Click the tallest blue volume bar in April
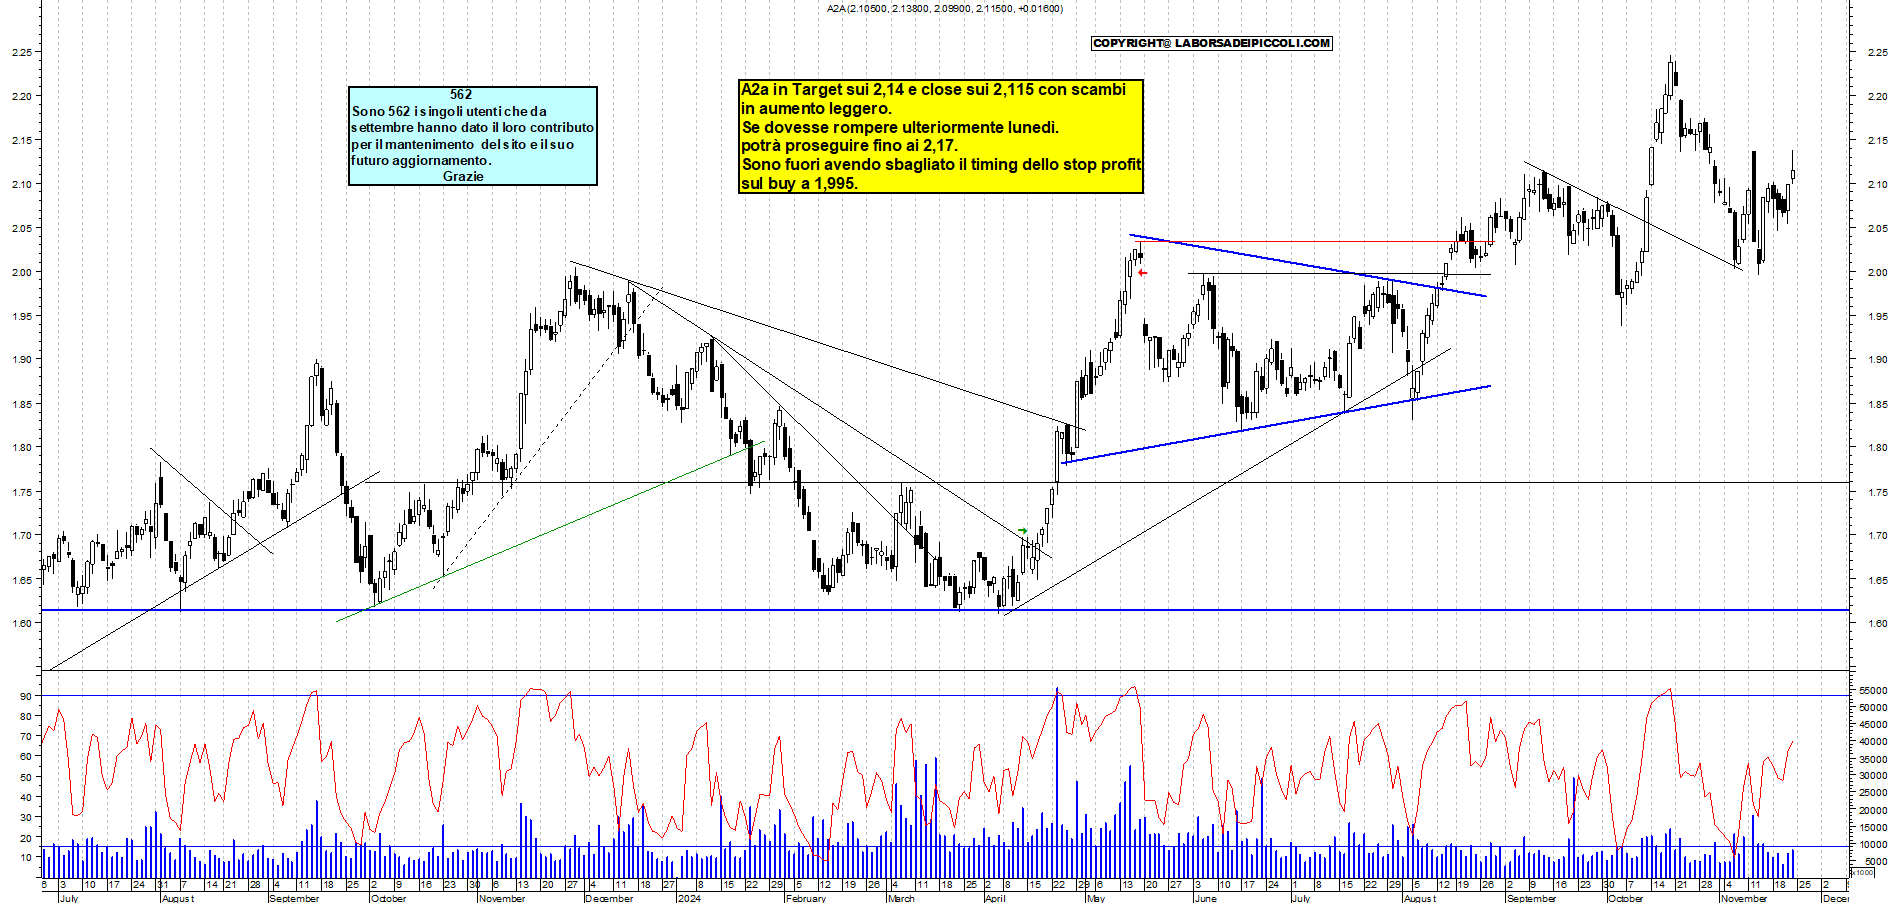 click(1057, 783)
